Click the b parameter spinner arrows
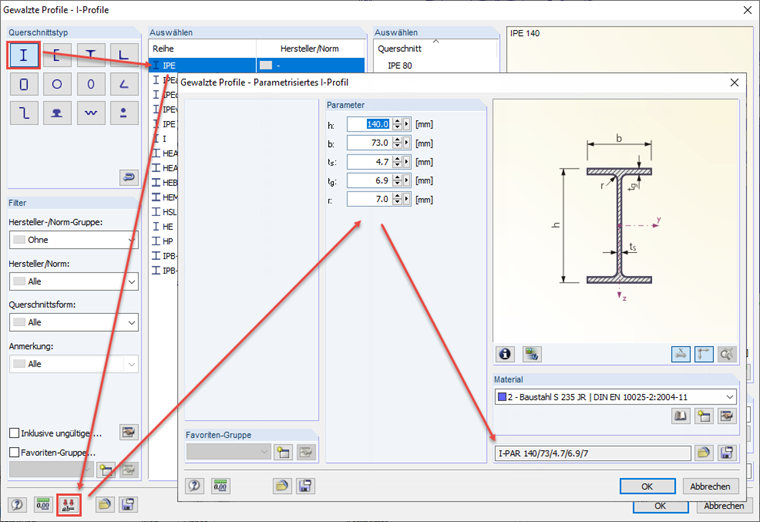 (397, 143)
